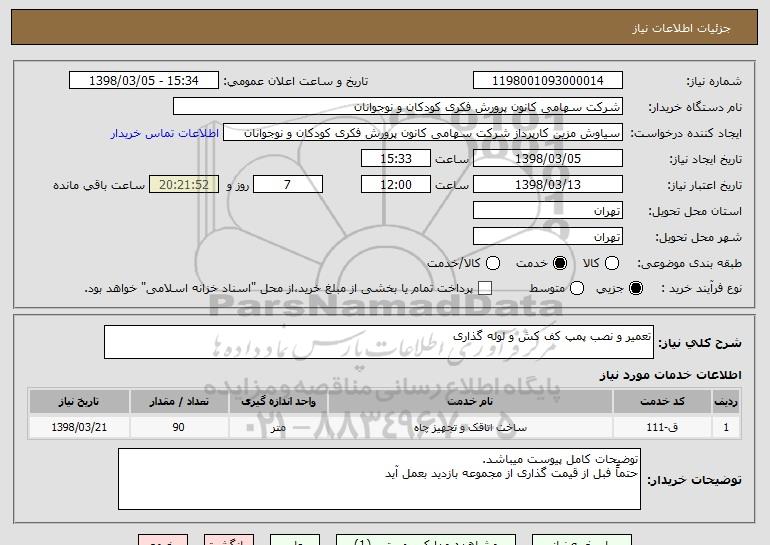Image resolution: width=770 pixels, height=545 pixels.
Task: Open the اطلاعات تماس خریدار link
Action: [x=165, y=133]
